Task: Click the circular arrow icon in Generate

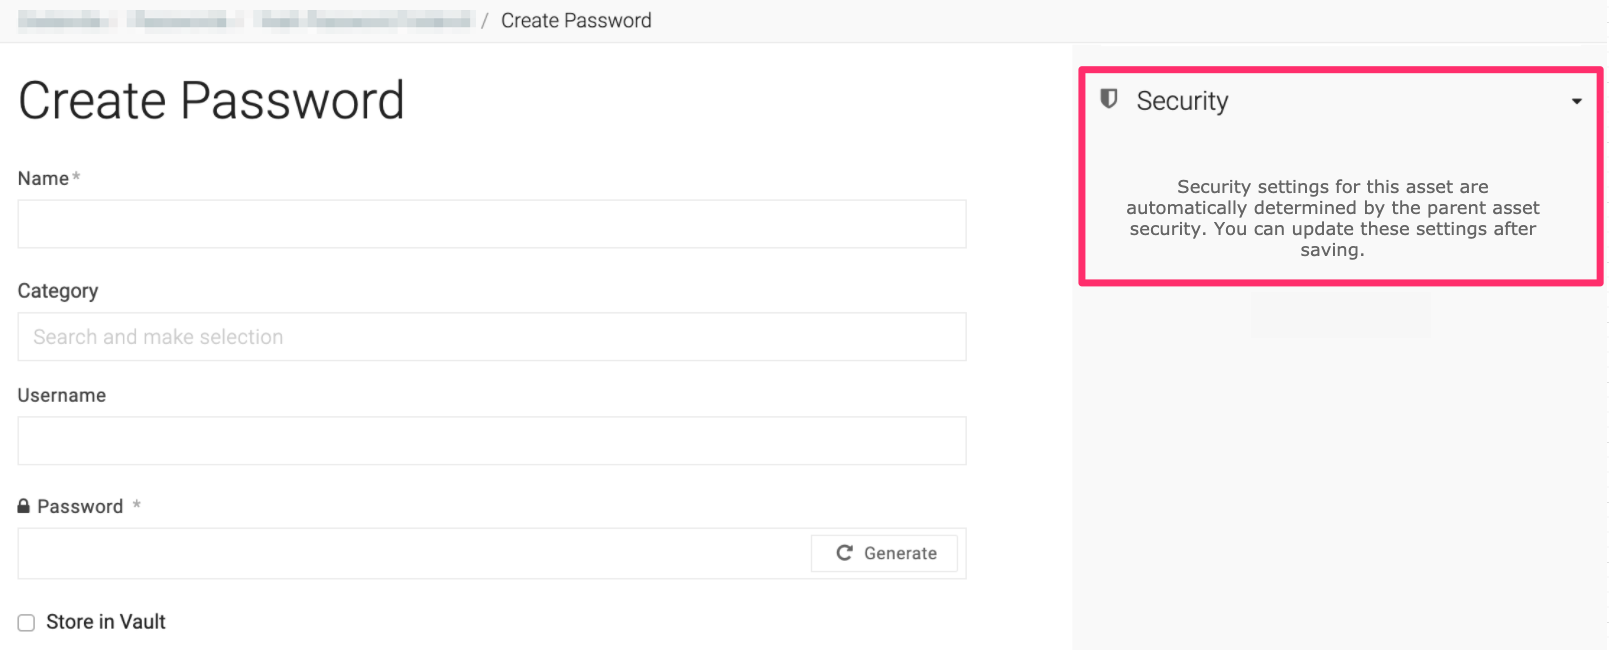Action: coord(844,553)
